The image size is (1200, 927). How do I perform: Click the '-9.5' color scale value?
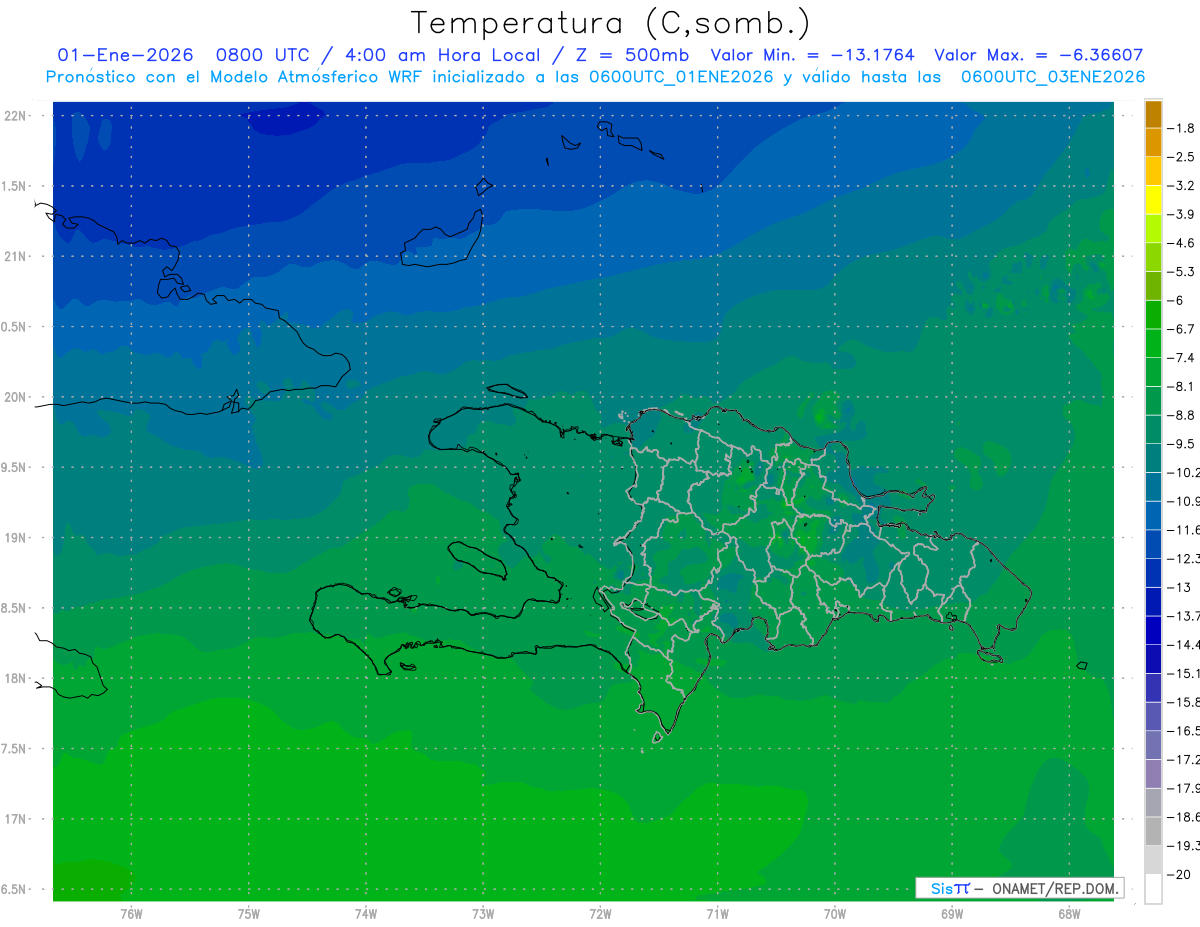tap(1181, 443)
